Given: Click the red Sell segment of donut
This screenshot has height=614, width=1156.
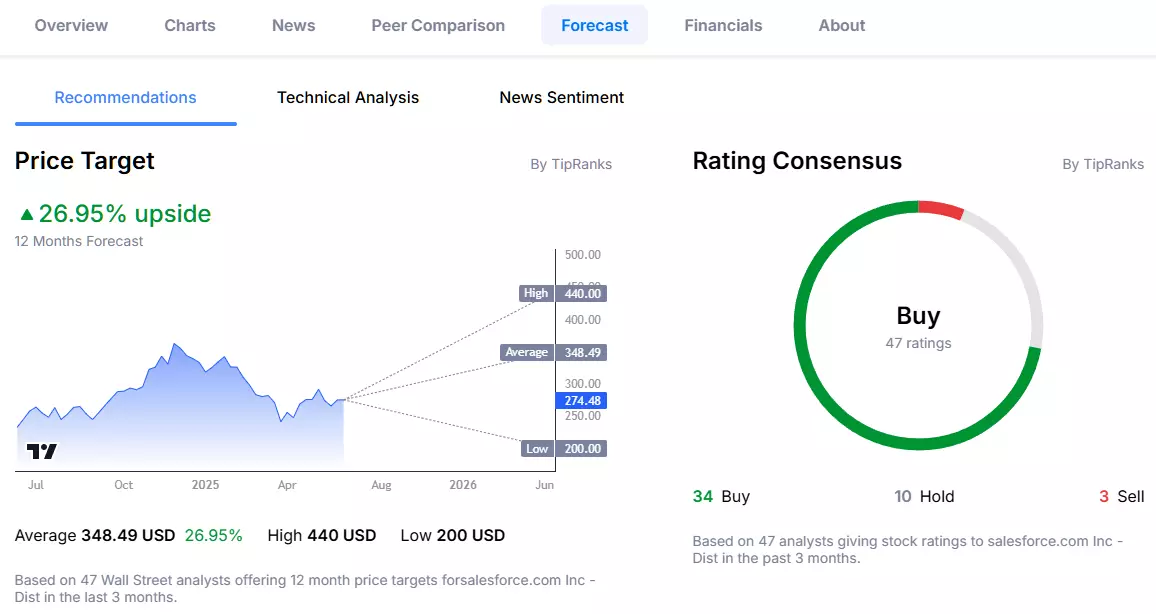Looking at the screenshot, I should click(x=941, y=209).
